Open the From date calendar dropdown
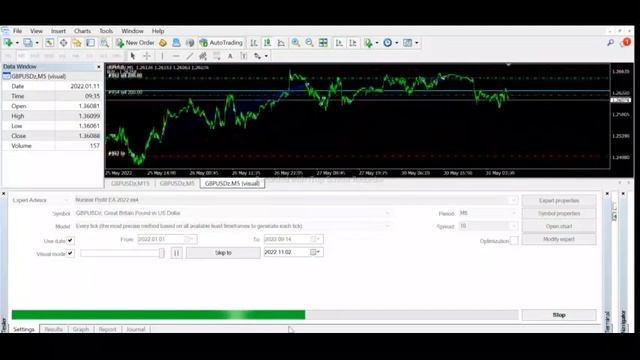The height and width of the screenshot is (360, 640). coord(190,239)
